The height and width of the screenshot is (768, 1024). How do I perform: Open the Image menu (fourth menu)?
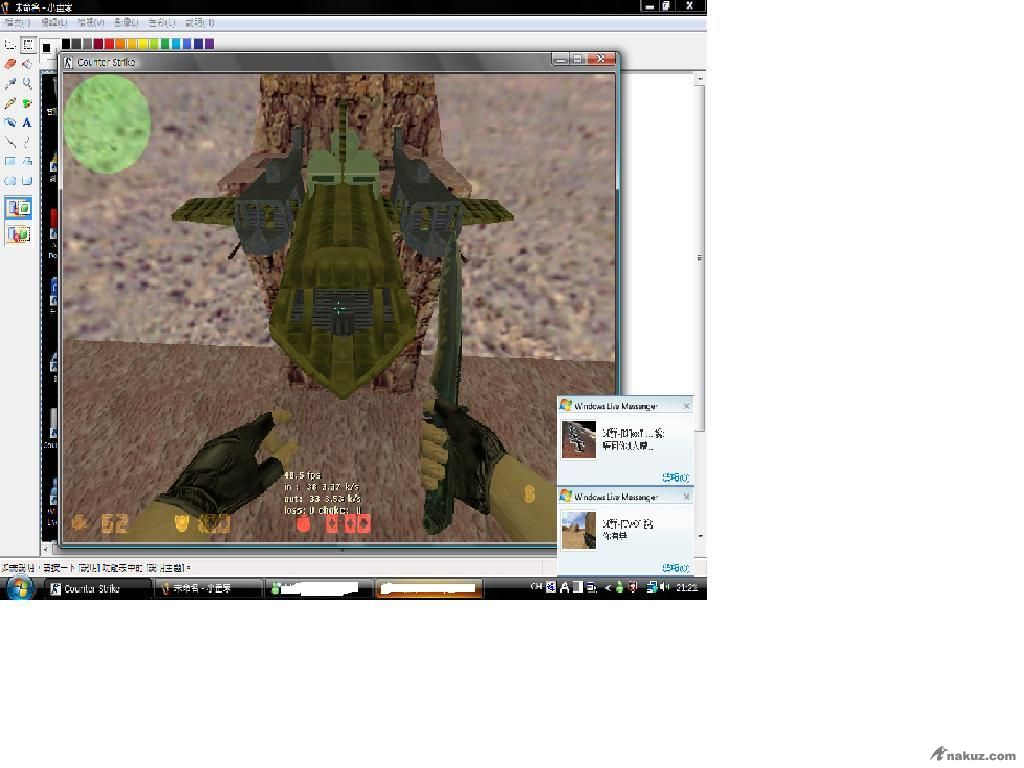pyautogui.click(x=126, y=23)
